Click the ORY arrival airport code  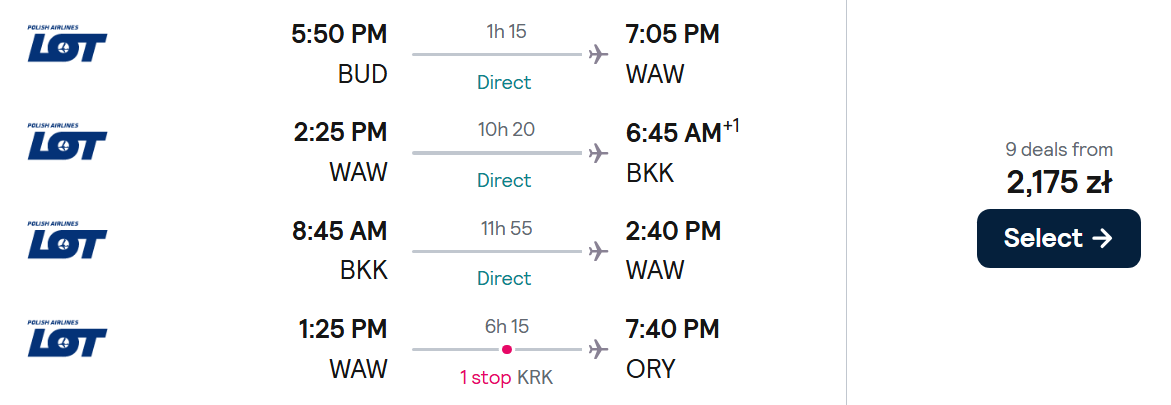click(x=650, y=369)
